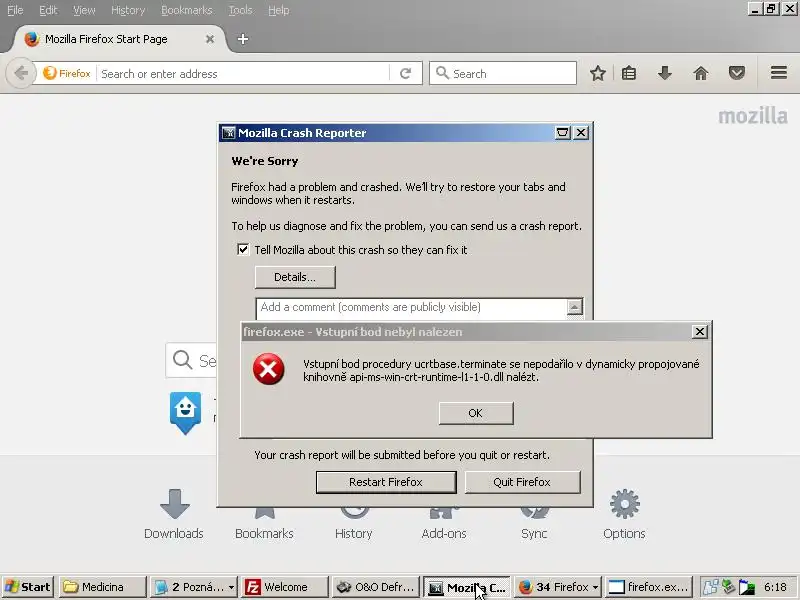The image size is (800, 600).
Task: Bookmark this page with star icon
Action: coord(598,73)
